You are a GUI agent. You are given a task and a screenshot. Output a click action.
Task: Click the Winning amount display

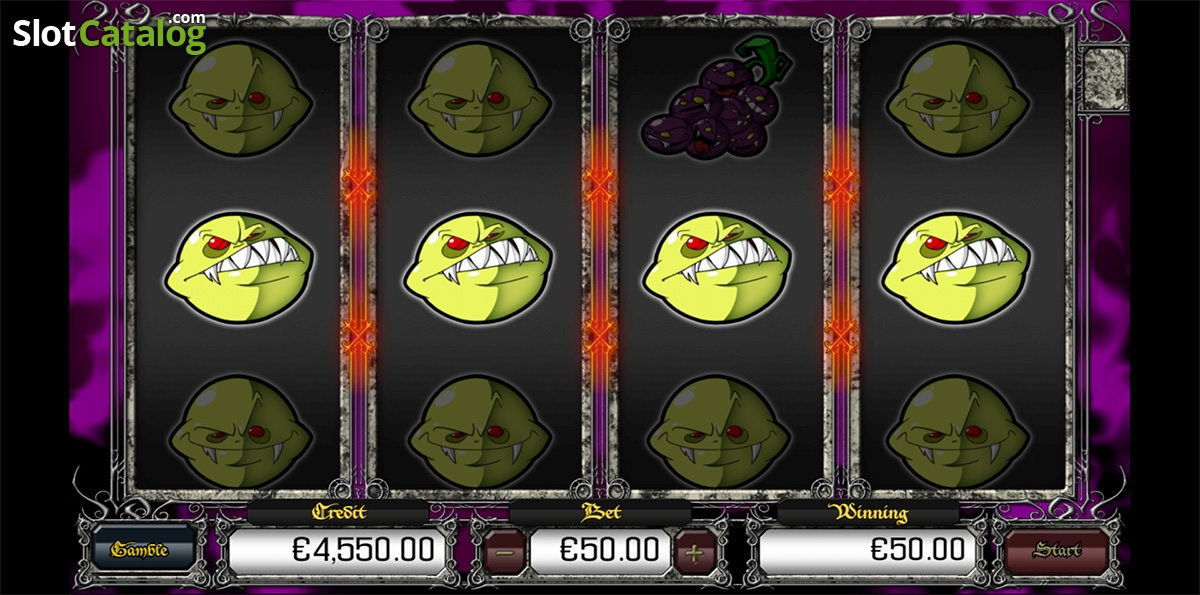866,550
